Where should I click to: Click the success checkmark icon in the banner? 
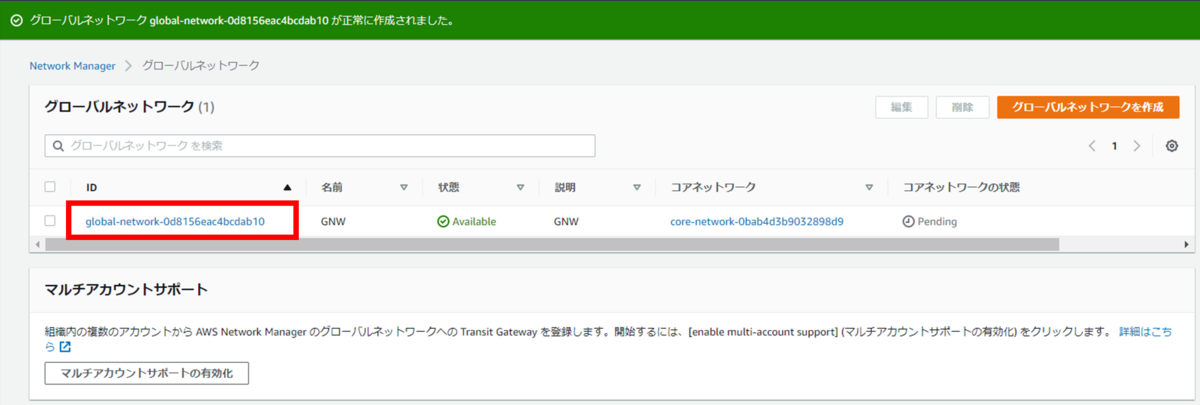(16, 20)
